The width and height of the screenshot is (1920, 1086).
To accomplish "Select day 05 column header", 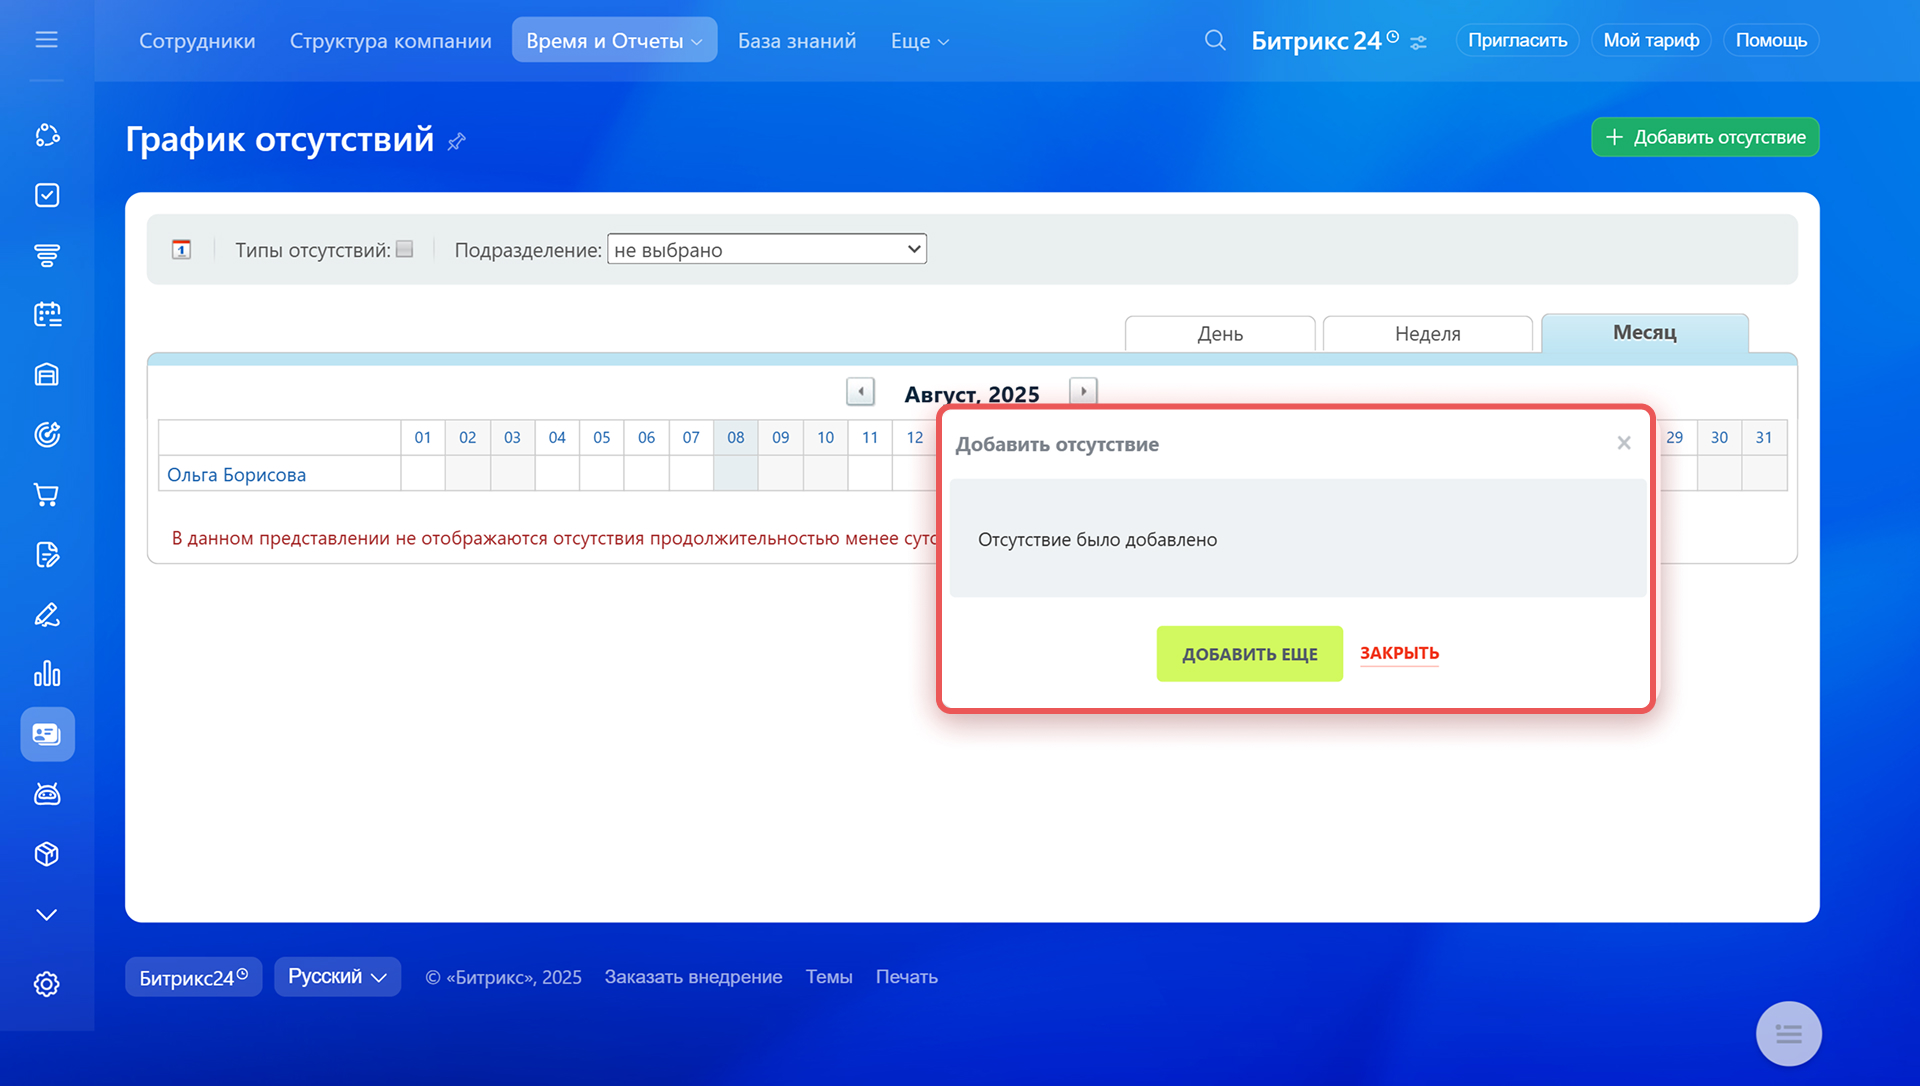I will pyautogui.click(x=602, y=437).
